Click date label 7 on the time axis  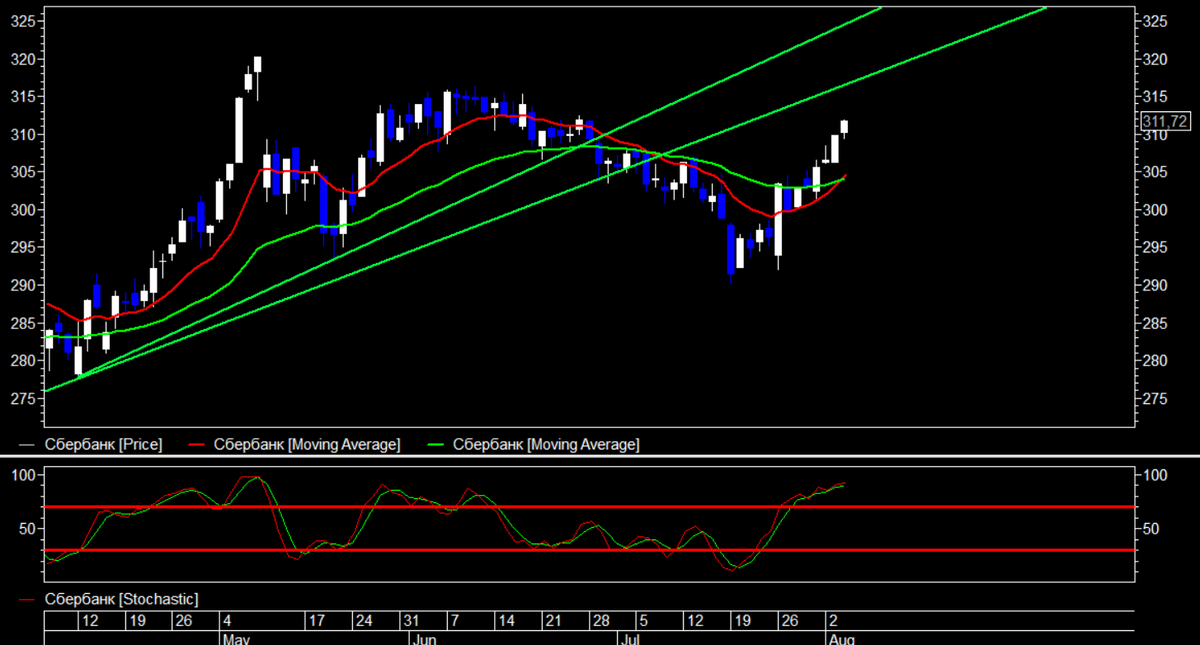453,621
